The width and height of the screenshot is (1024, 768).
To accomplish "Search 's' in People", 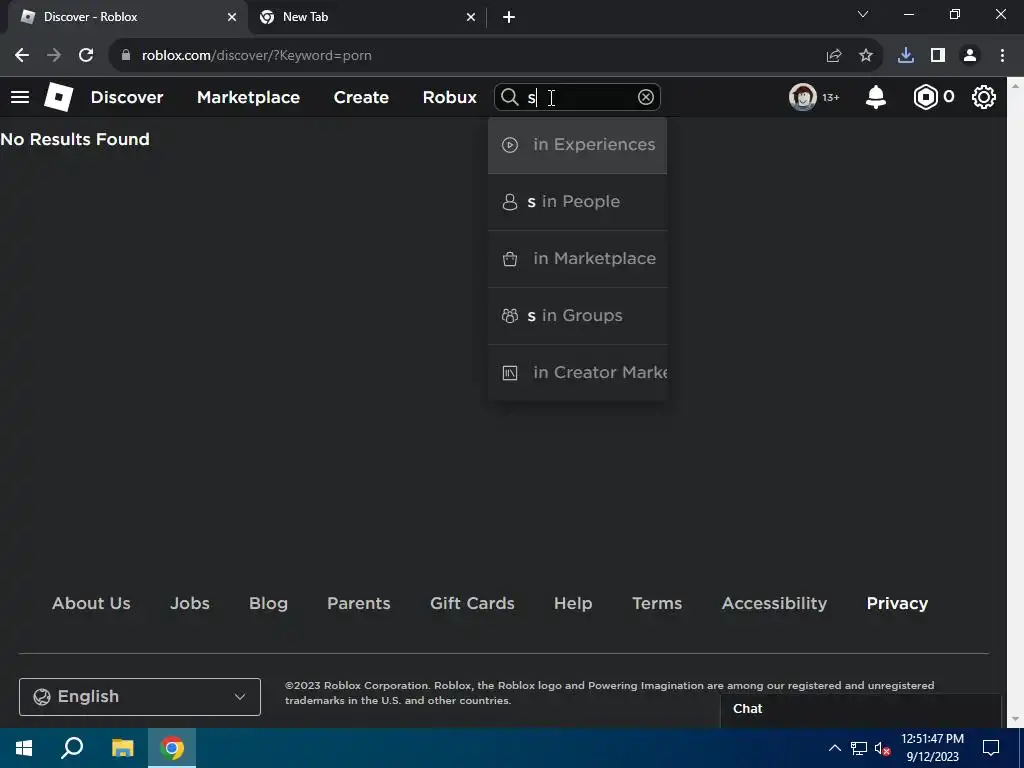I will pos(577,202).
